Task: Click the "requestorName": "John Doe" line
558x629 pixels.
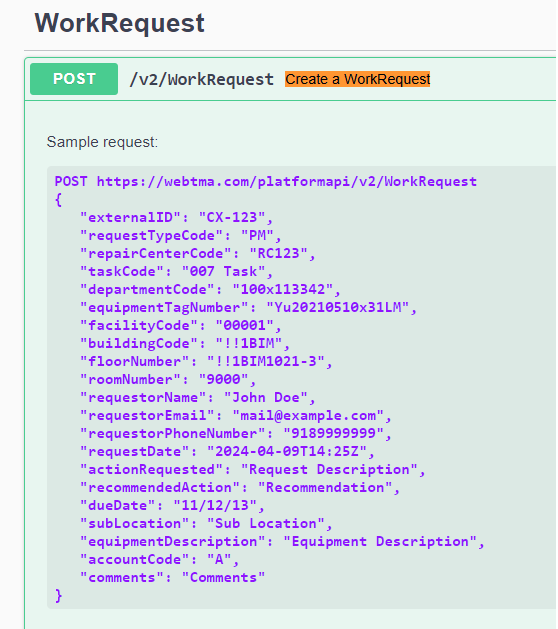Action: point(198,398)
